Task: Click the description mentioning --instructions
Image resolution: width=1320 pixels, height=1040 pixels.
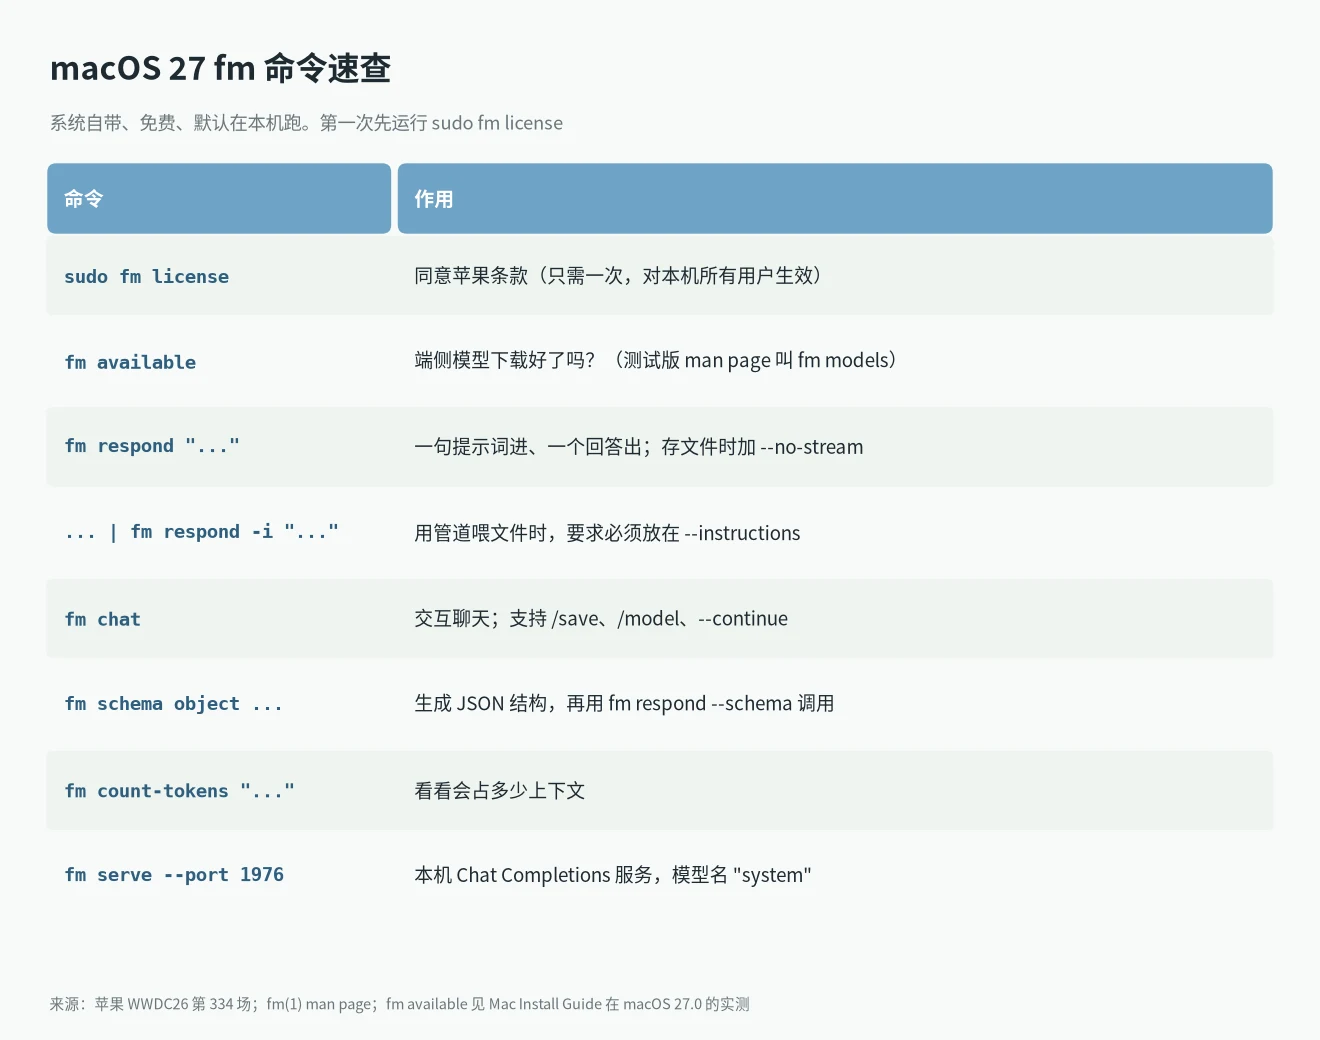Action: coord(607,533)
